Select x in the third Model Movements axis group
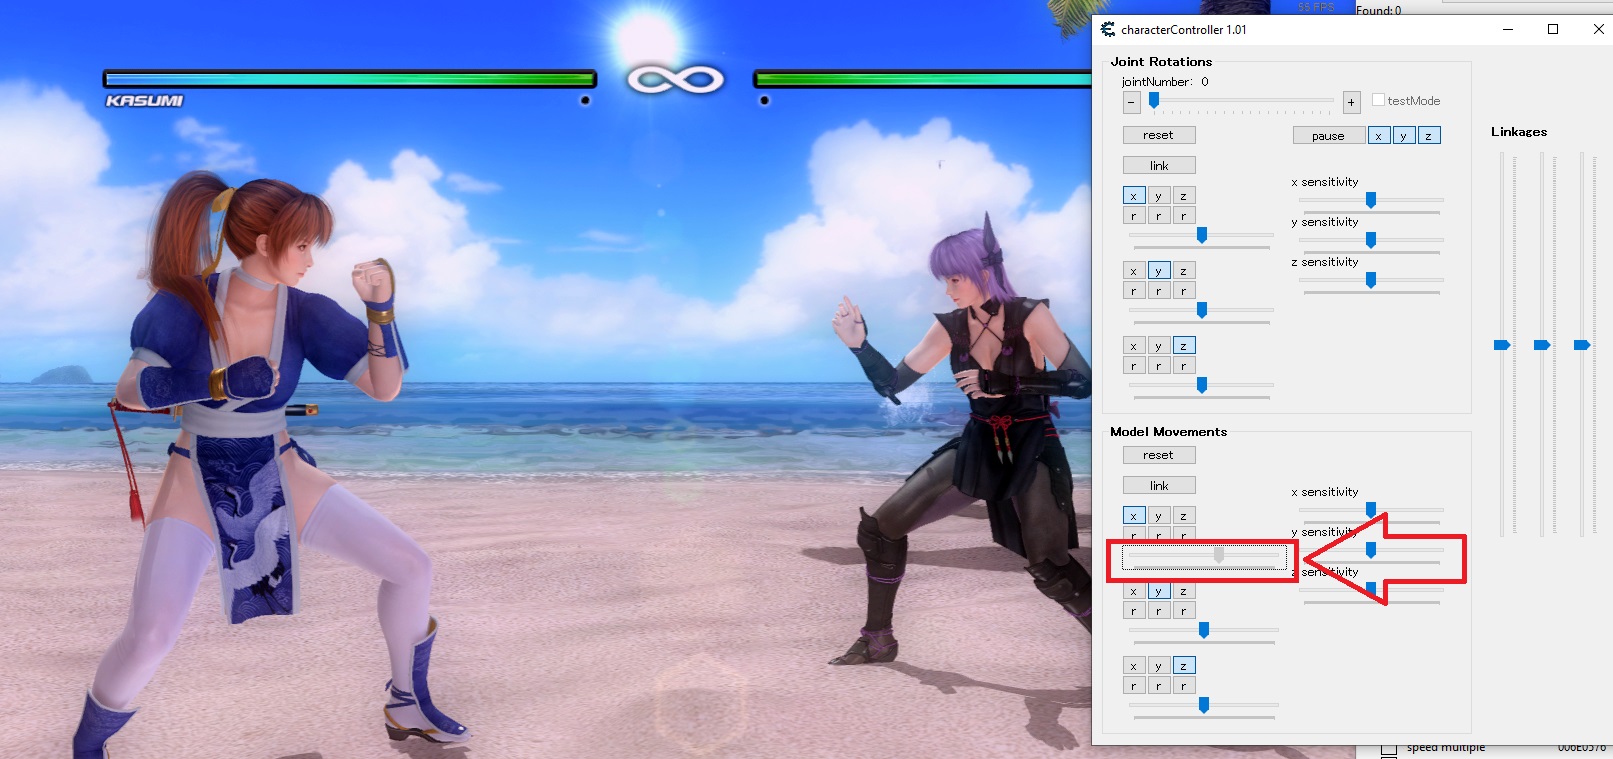Image resolution: width=1613 pixels, height=759 pixels. (1134, 666)
